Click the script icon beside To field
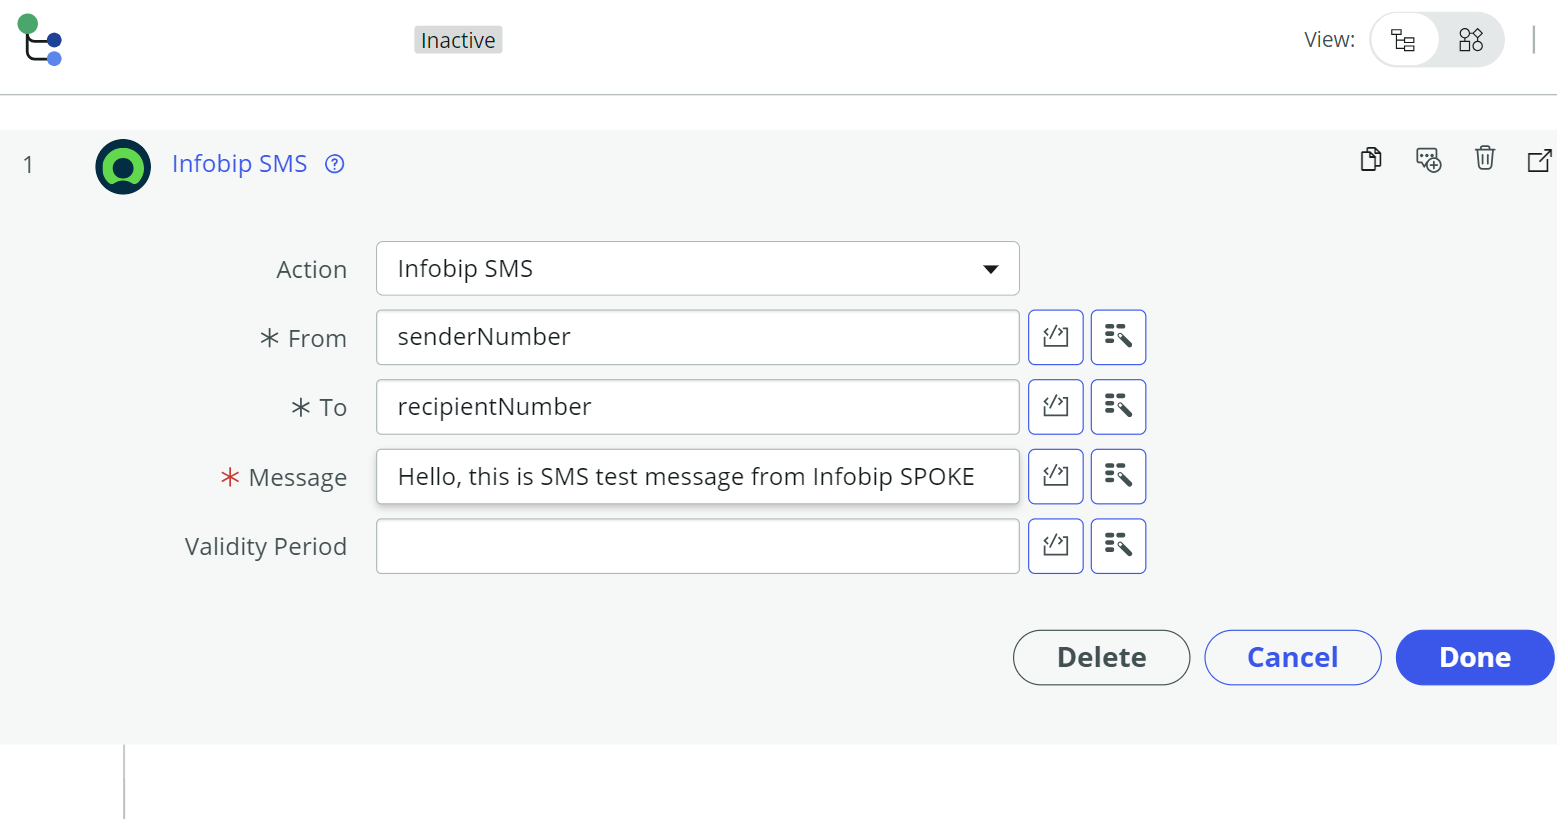Viewport: 1557px width, 832px height. coord(1056,407)
